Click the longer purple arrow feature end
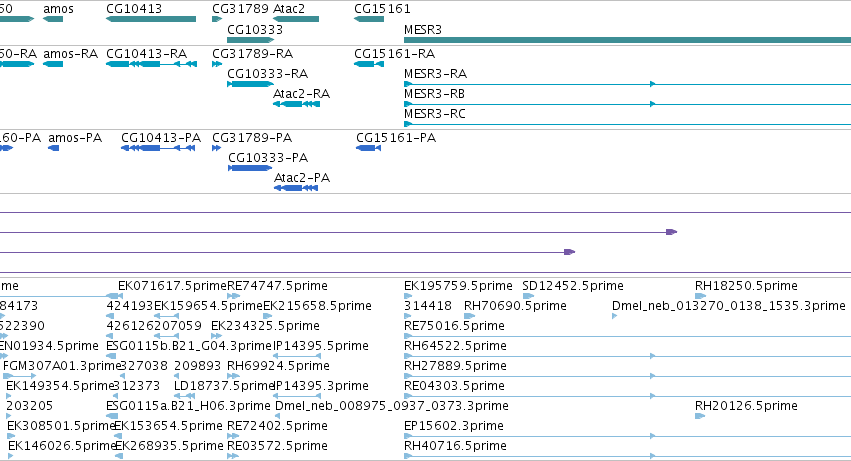 (x=672, y=232)
